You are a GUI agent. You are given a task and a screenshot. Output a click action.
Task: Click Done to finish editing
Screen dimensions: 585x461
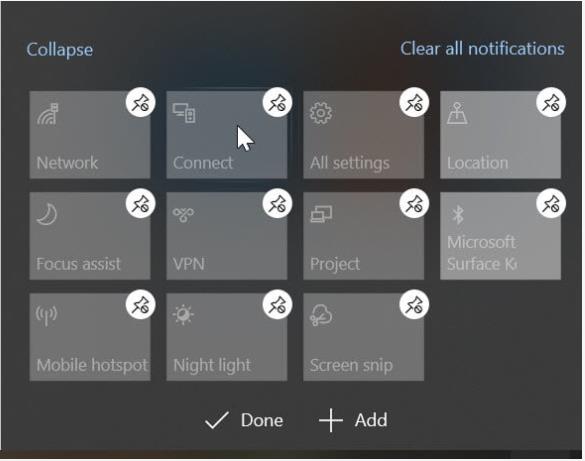[244, 420]
